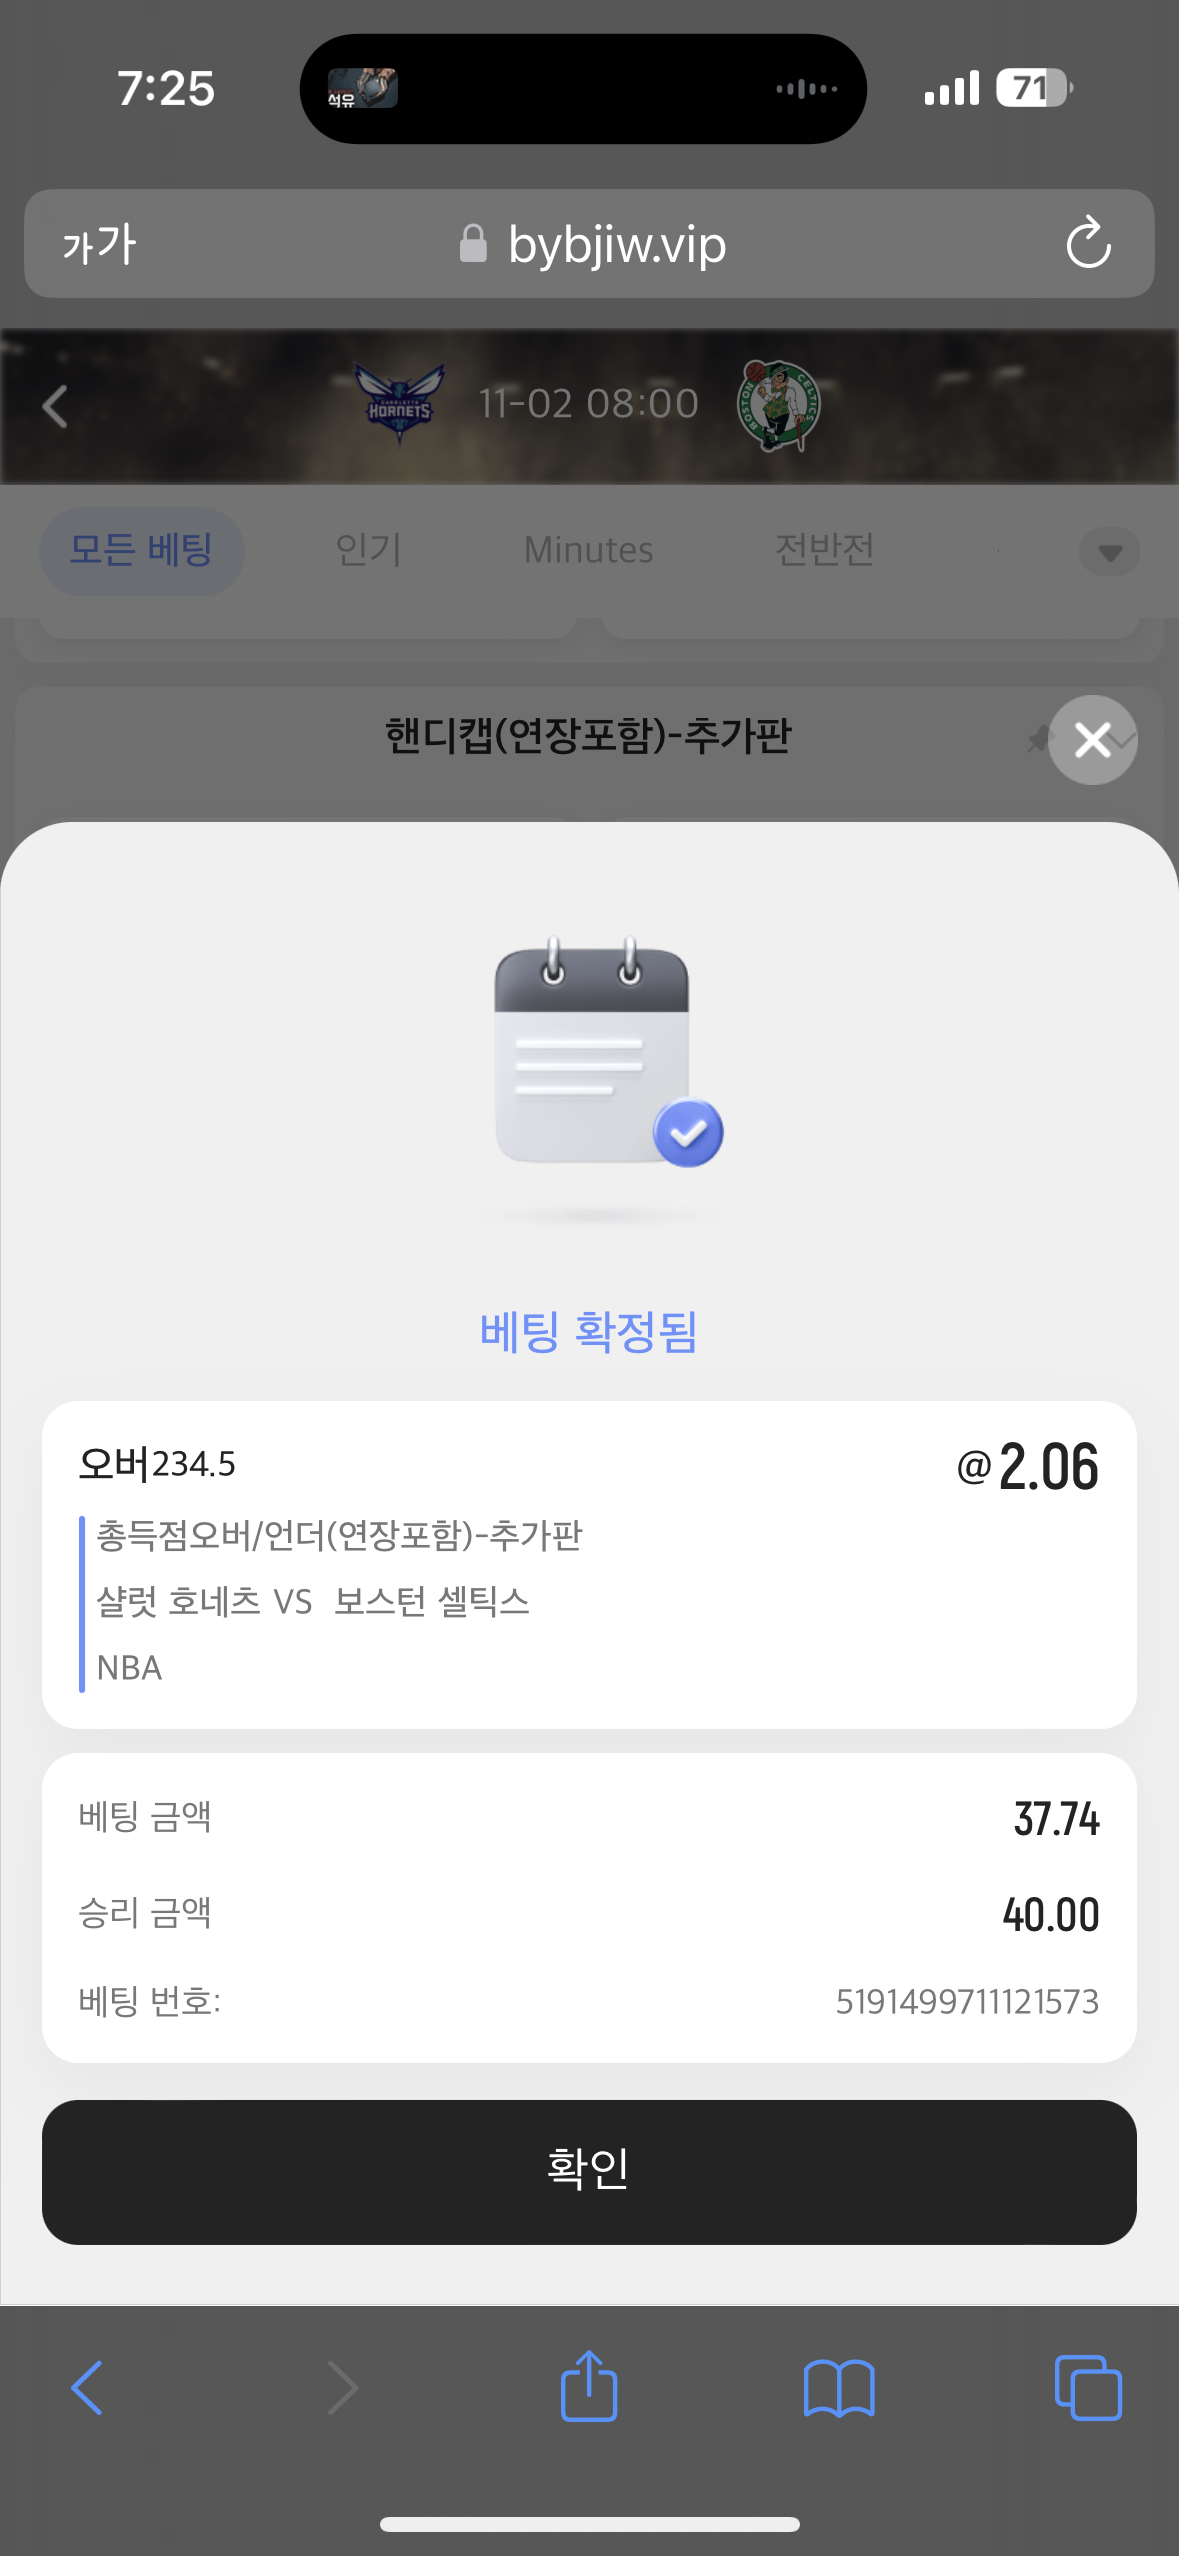Screen dimensions: 1179x2556
Task: Reload the page in Safari
Action: point(1088,243)
